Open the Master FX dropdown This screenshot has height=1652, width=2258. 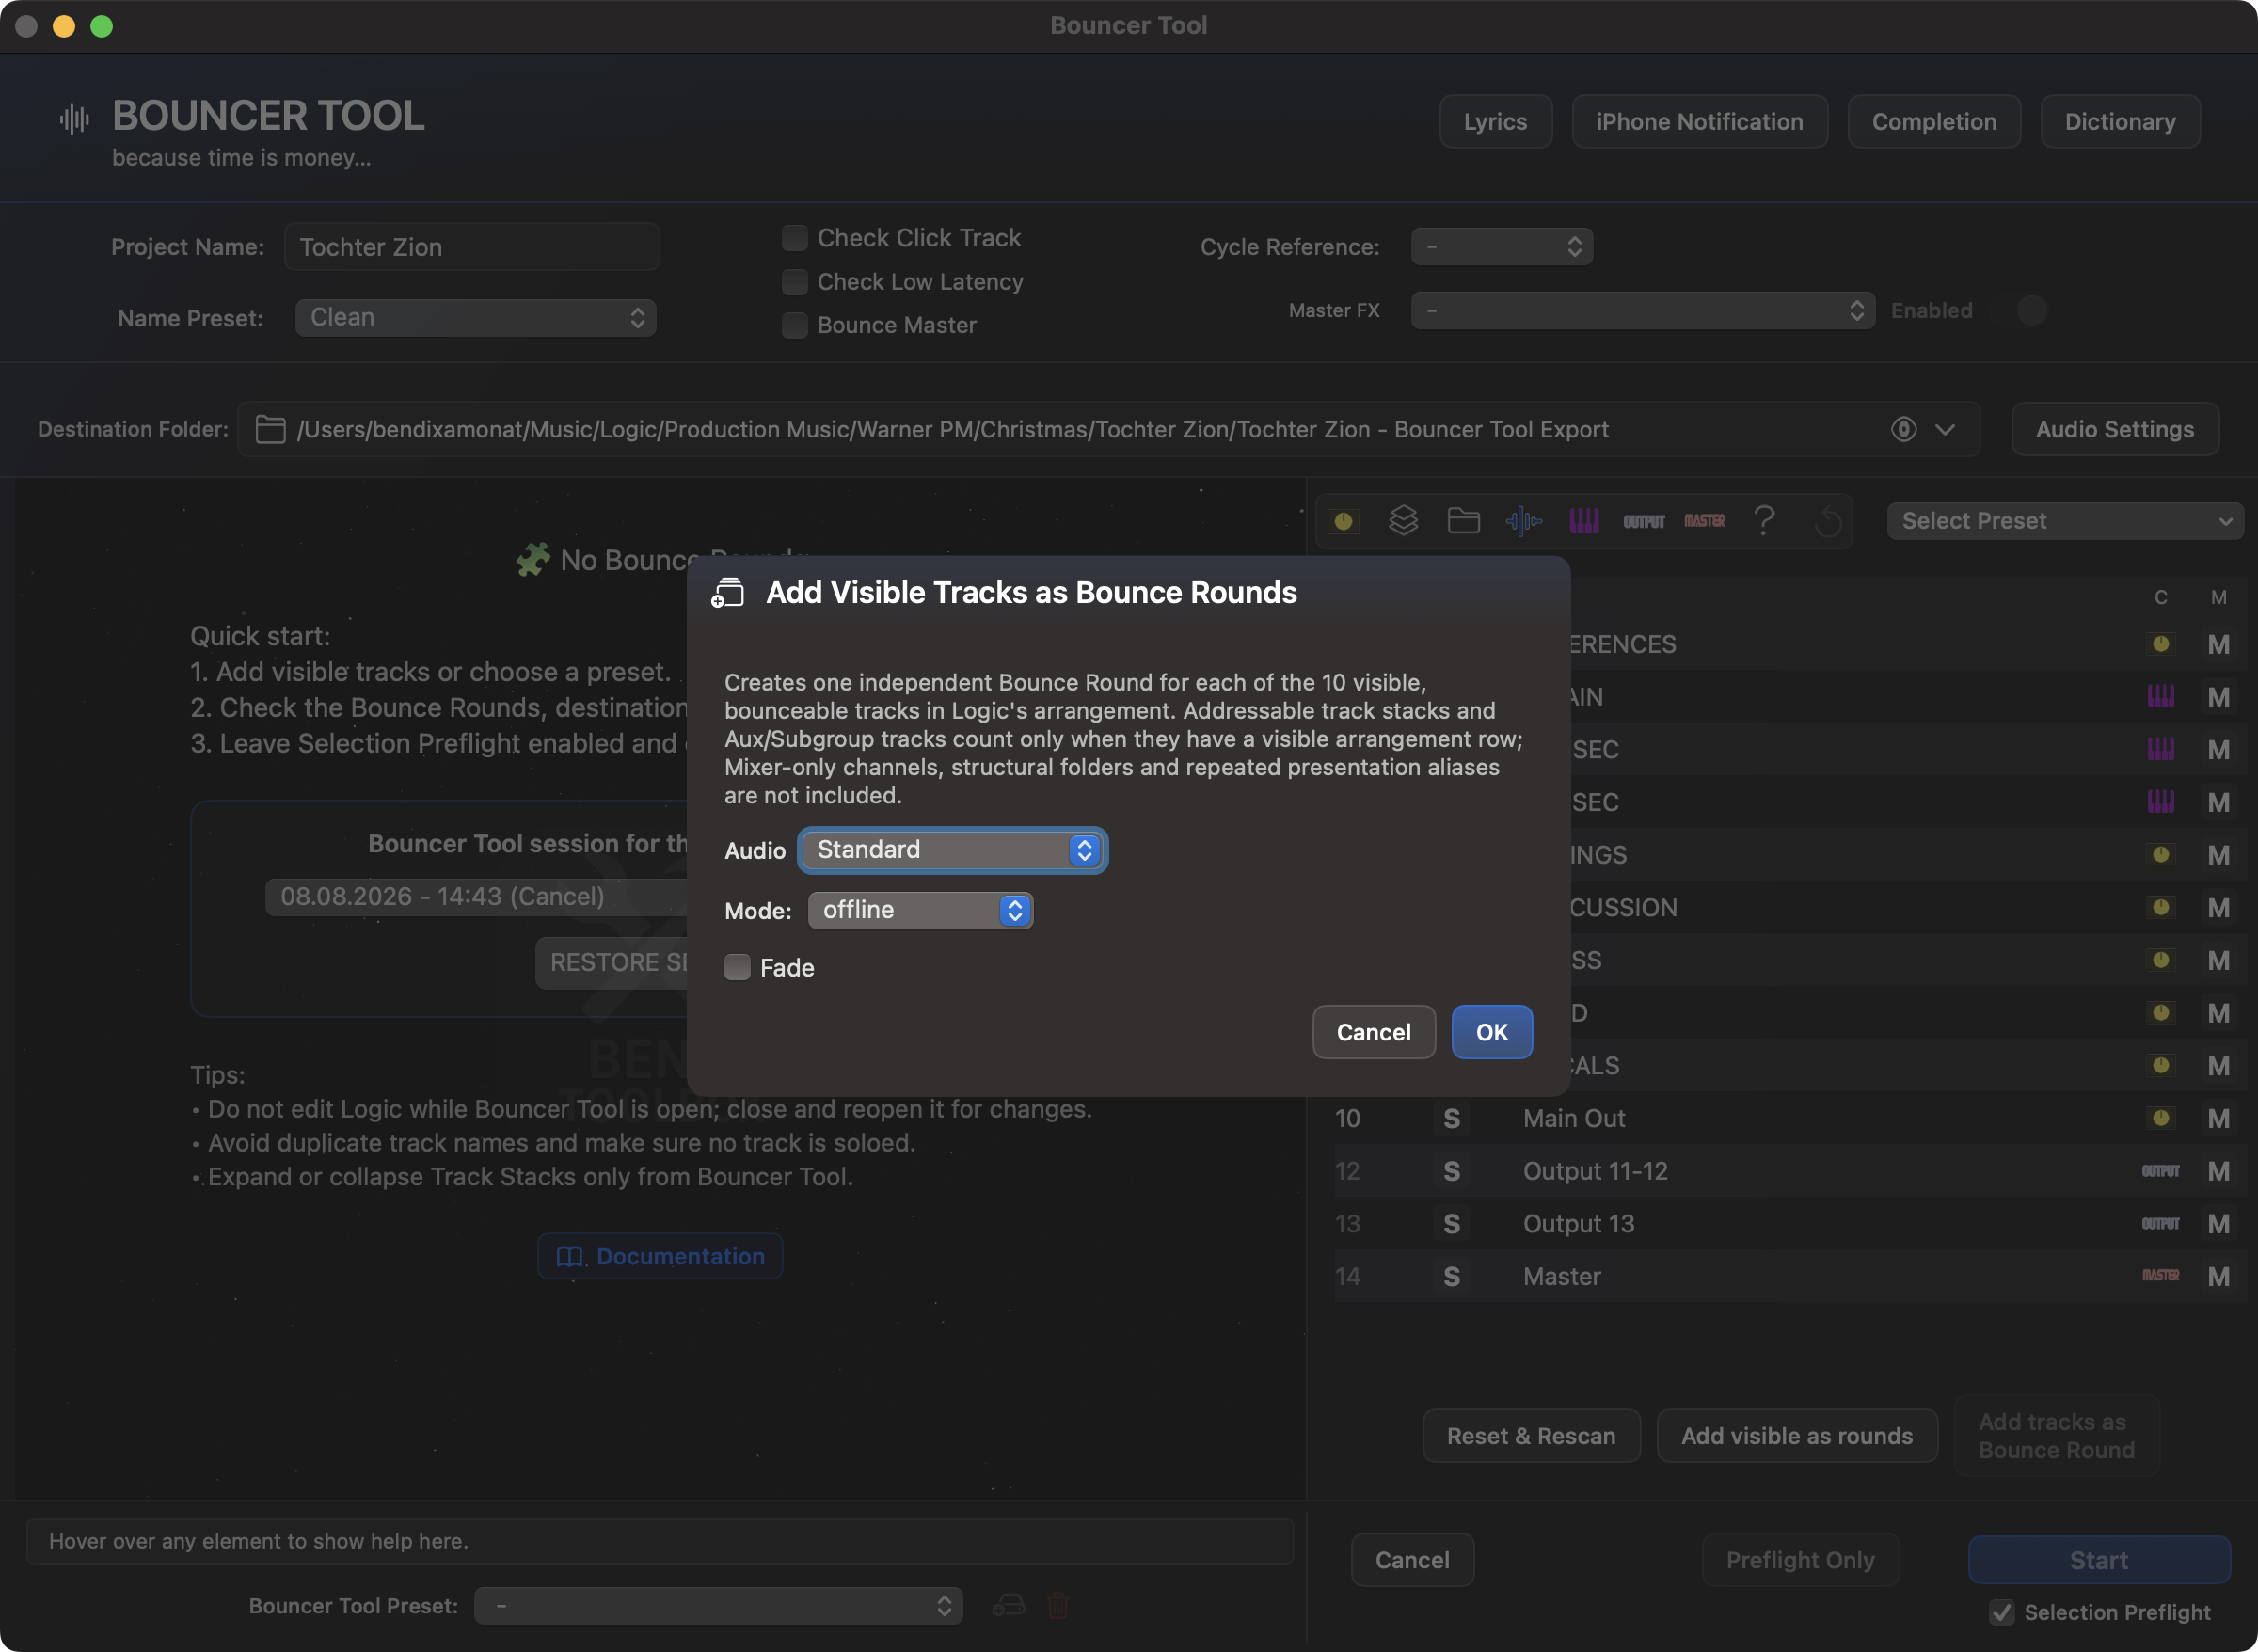1643,310
